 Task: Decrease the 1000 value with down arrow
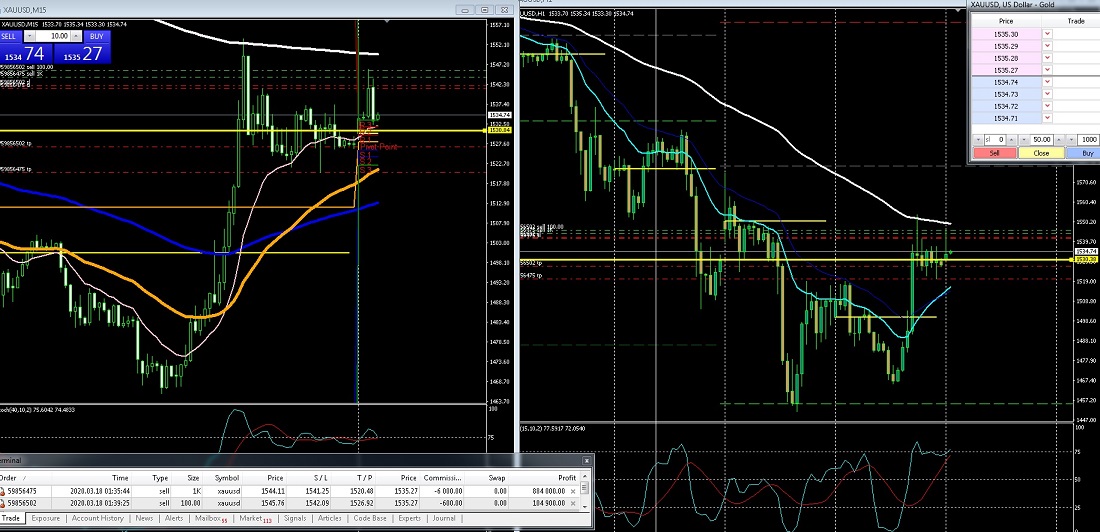point(1071,140)
